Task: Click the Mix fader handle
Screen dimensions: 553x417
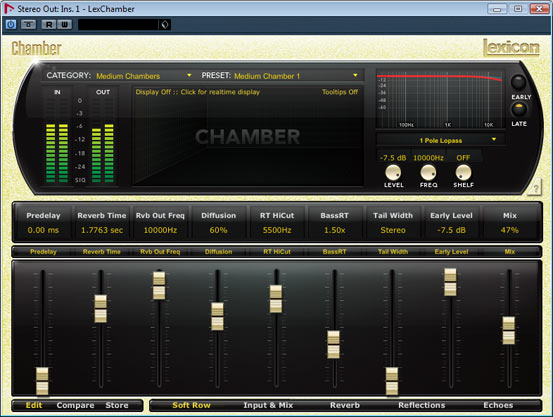Action: tap(509, 331)
